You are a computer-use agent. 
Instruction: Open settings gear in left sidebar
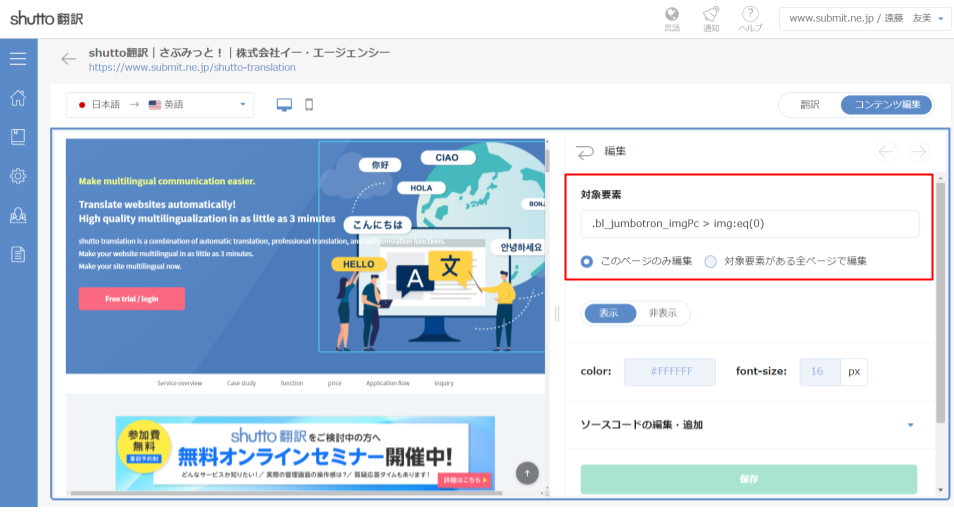[18, 176]
